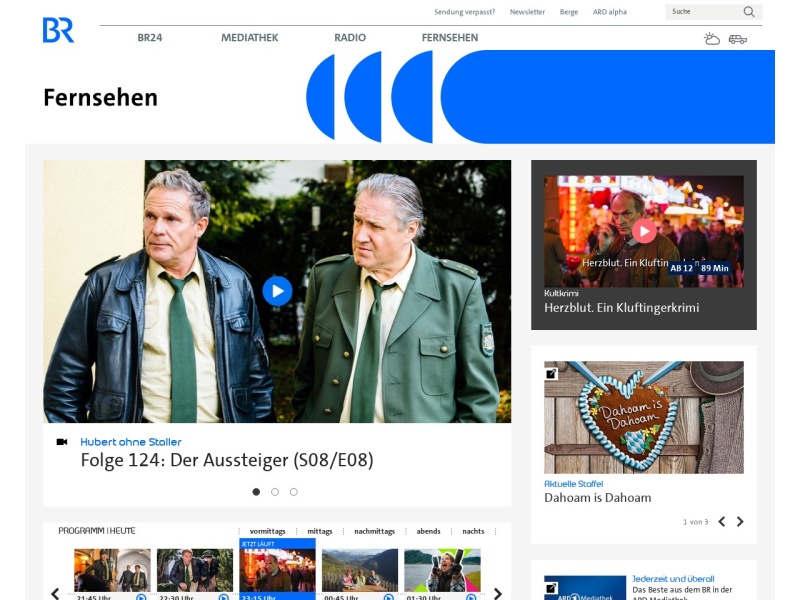Switch to the abends tab

[x=429, y=531]
